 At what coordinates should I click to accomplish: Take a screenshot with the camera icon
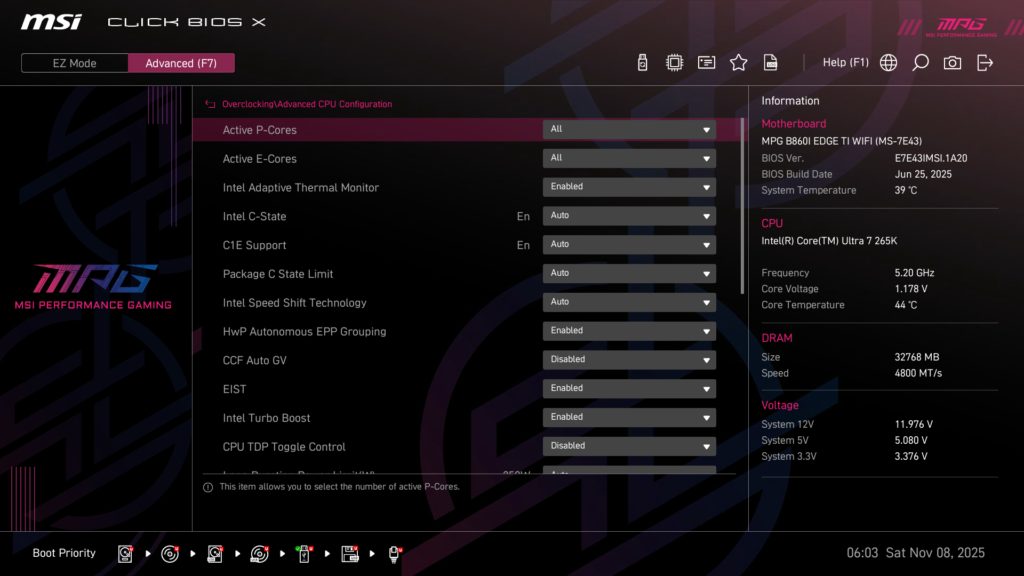tap(952, 61)
